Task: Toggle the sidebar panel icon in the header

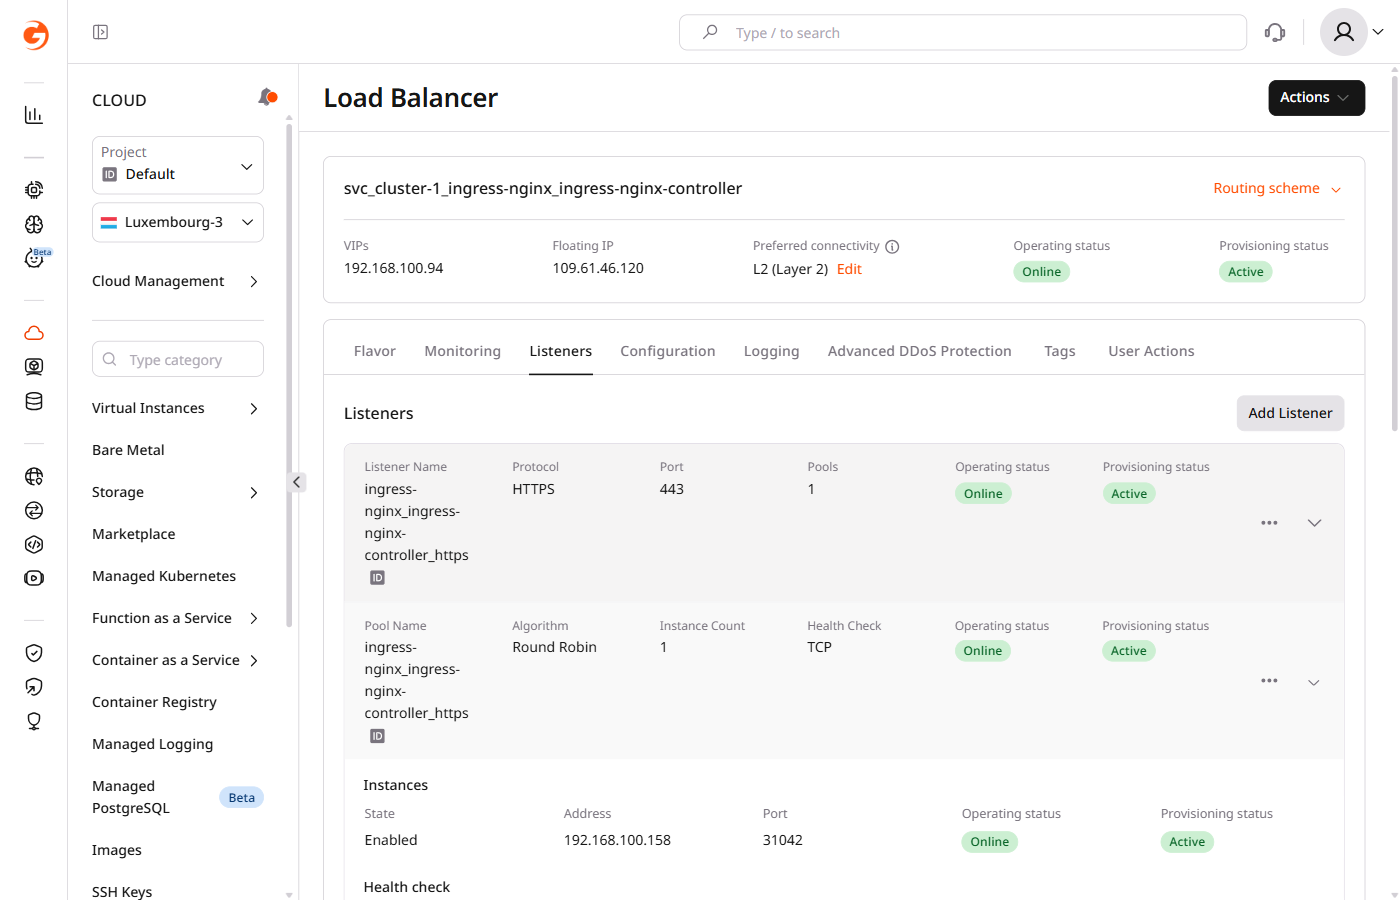Action: coord(100,32)
